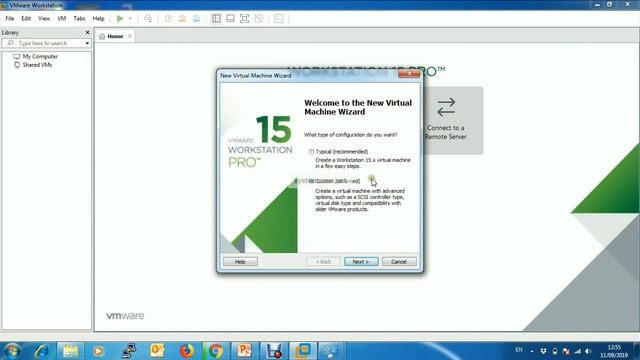Open the Windows Start menu
The image size is (640, 360).
(12, 351)
